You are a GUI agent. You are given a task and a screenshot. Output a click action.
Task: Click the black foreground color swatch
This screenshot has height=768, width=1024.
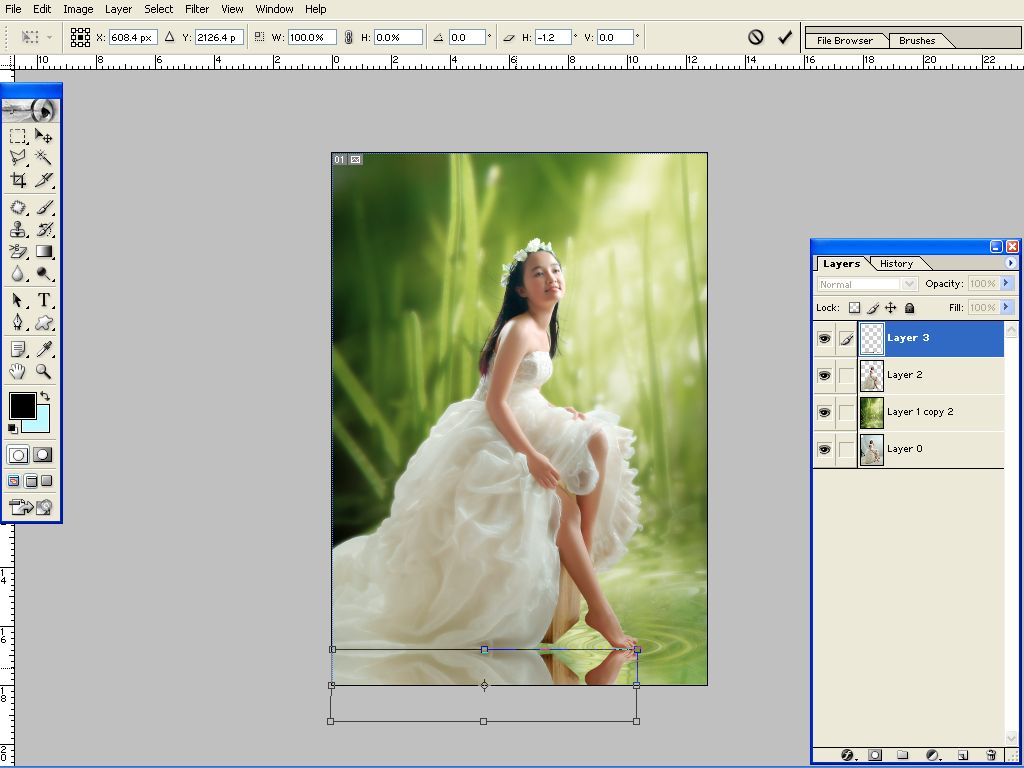coord(22,405)
